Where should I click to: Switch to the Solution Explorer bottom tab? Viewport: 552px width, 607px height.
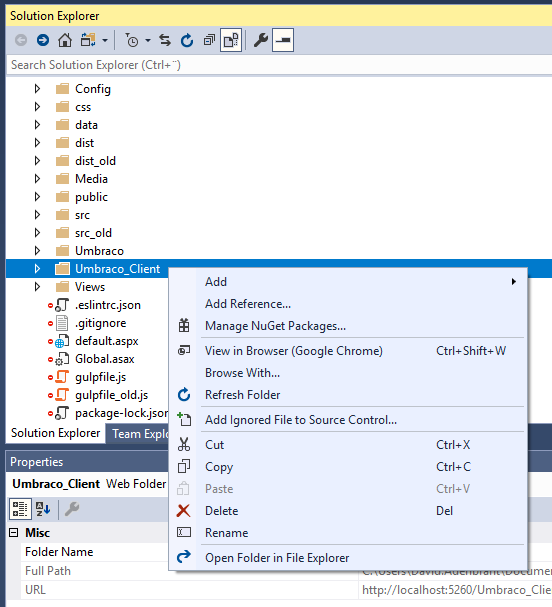click(x=55, y=433)
